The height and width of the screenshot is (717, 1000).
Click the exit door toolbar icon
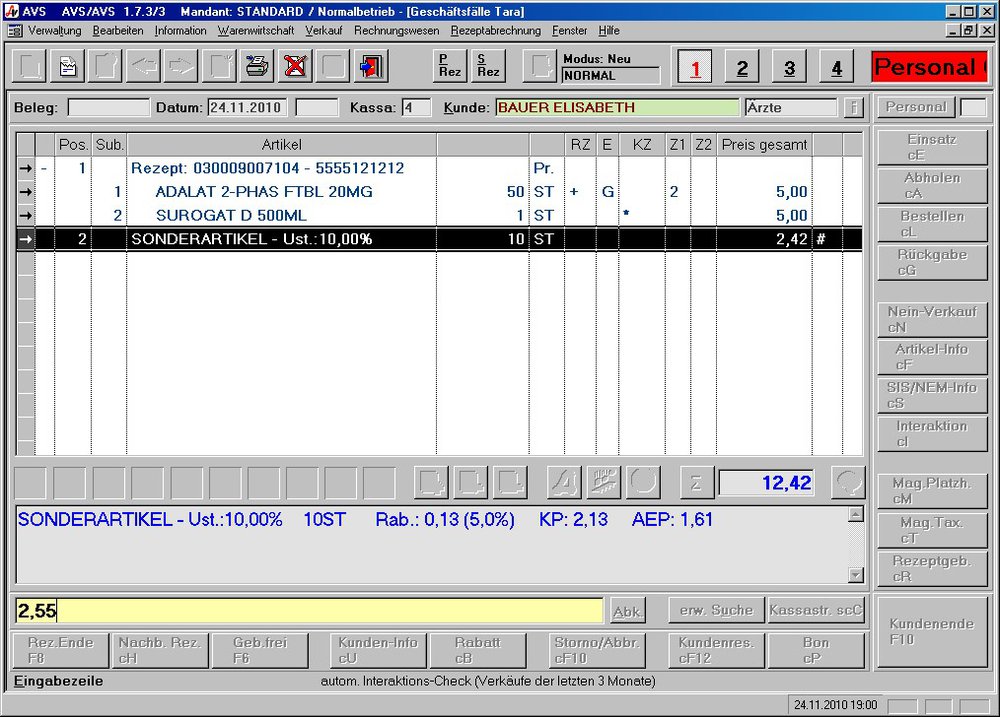click(370, 67)
